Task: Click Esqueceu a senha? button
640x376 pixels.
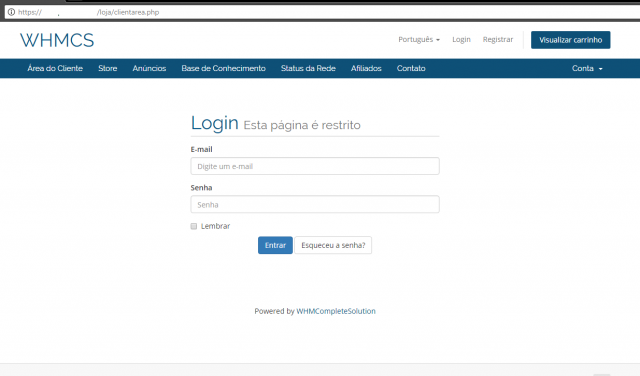Action: point(333,245)
